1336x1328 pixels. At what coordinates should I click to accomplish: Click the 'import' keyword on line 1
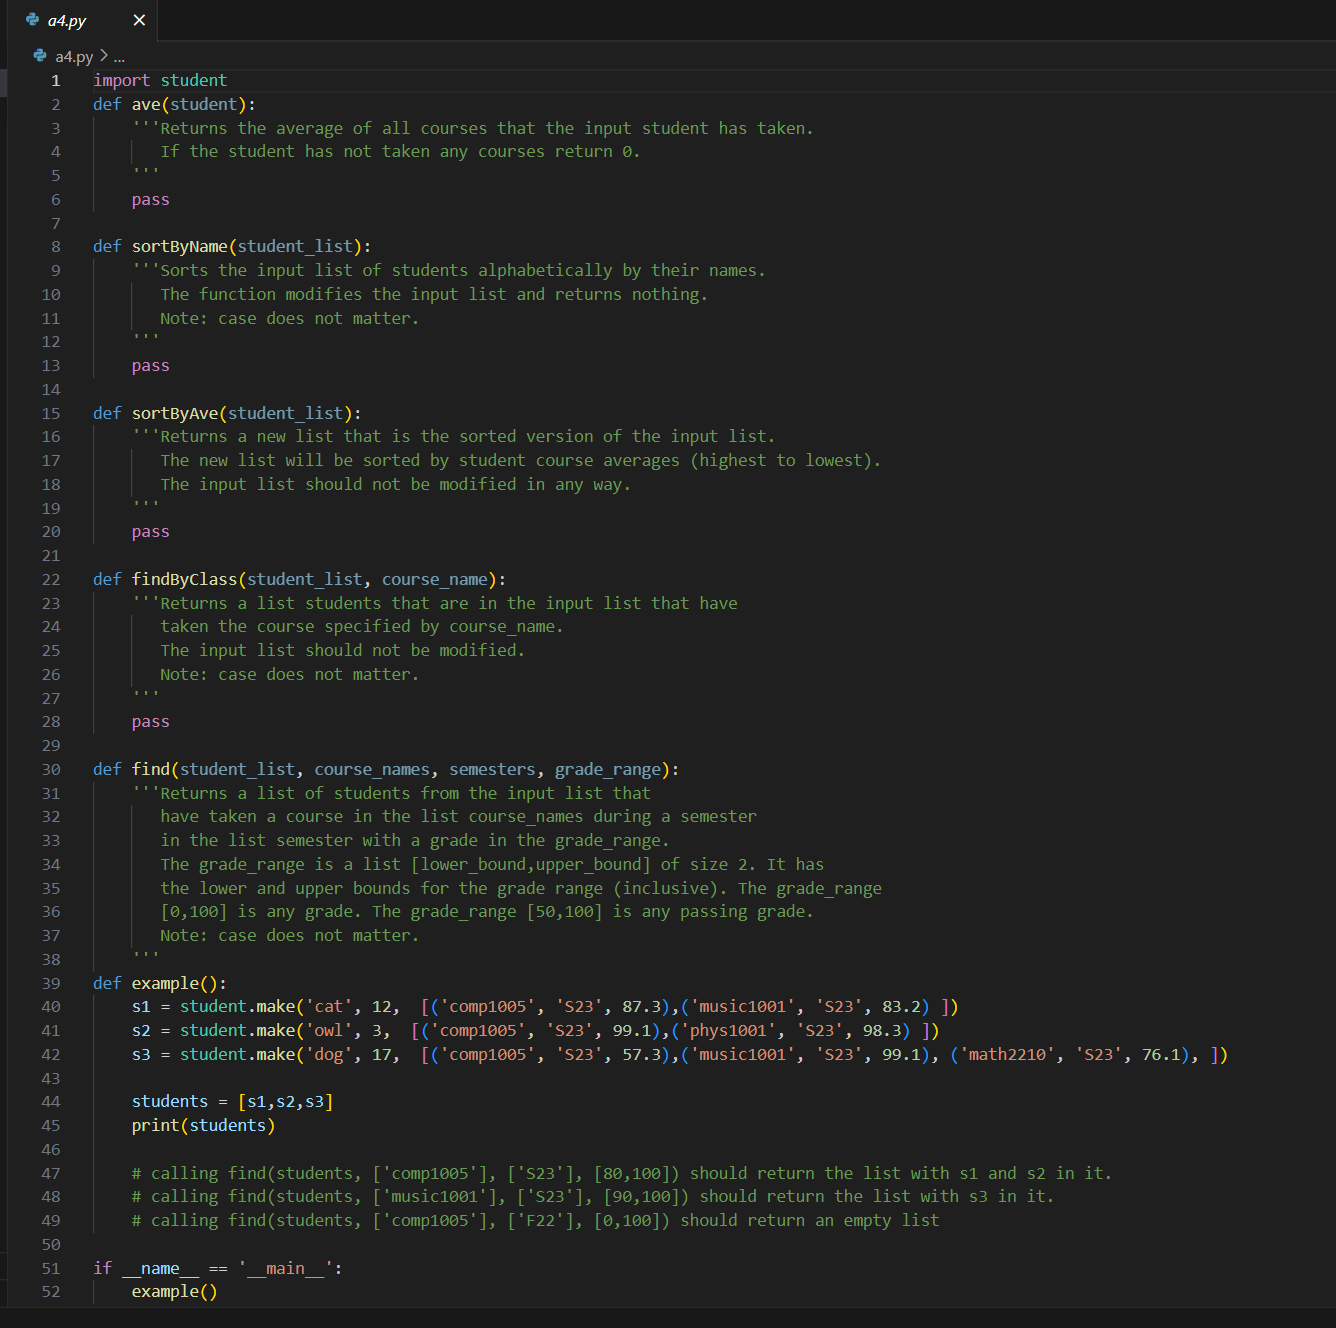[x=122, y=80]
